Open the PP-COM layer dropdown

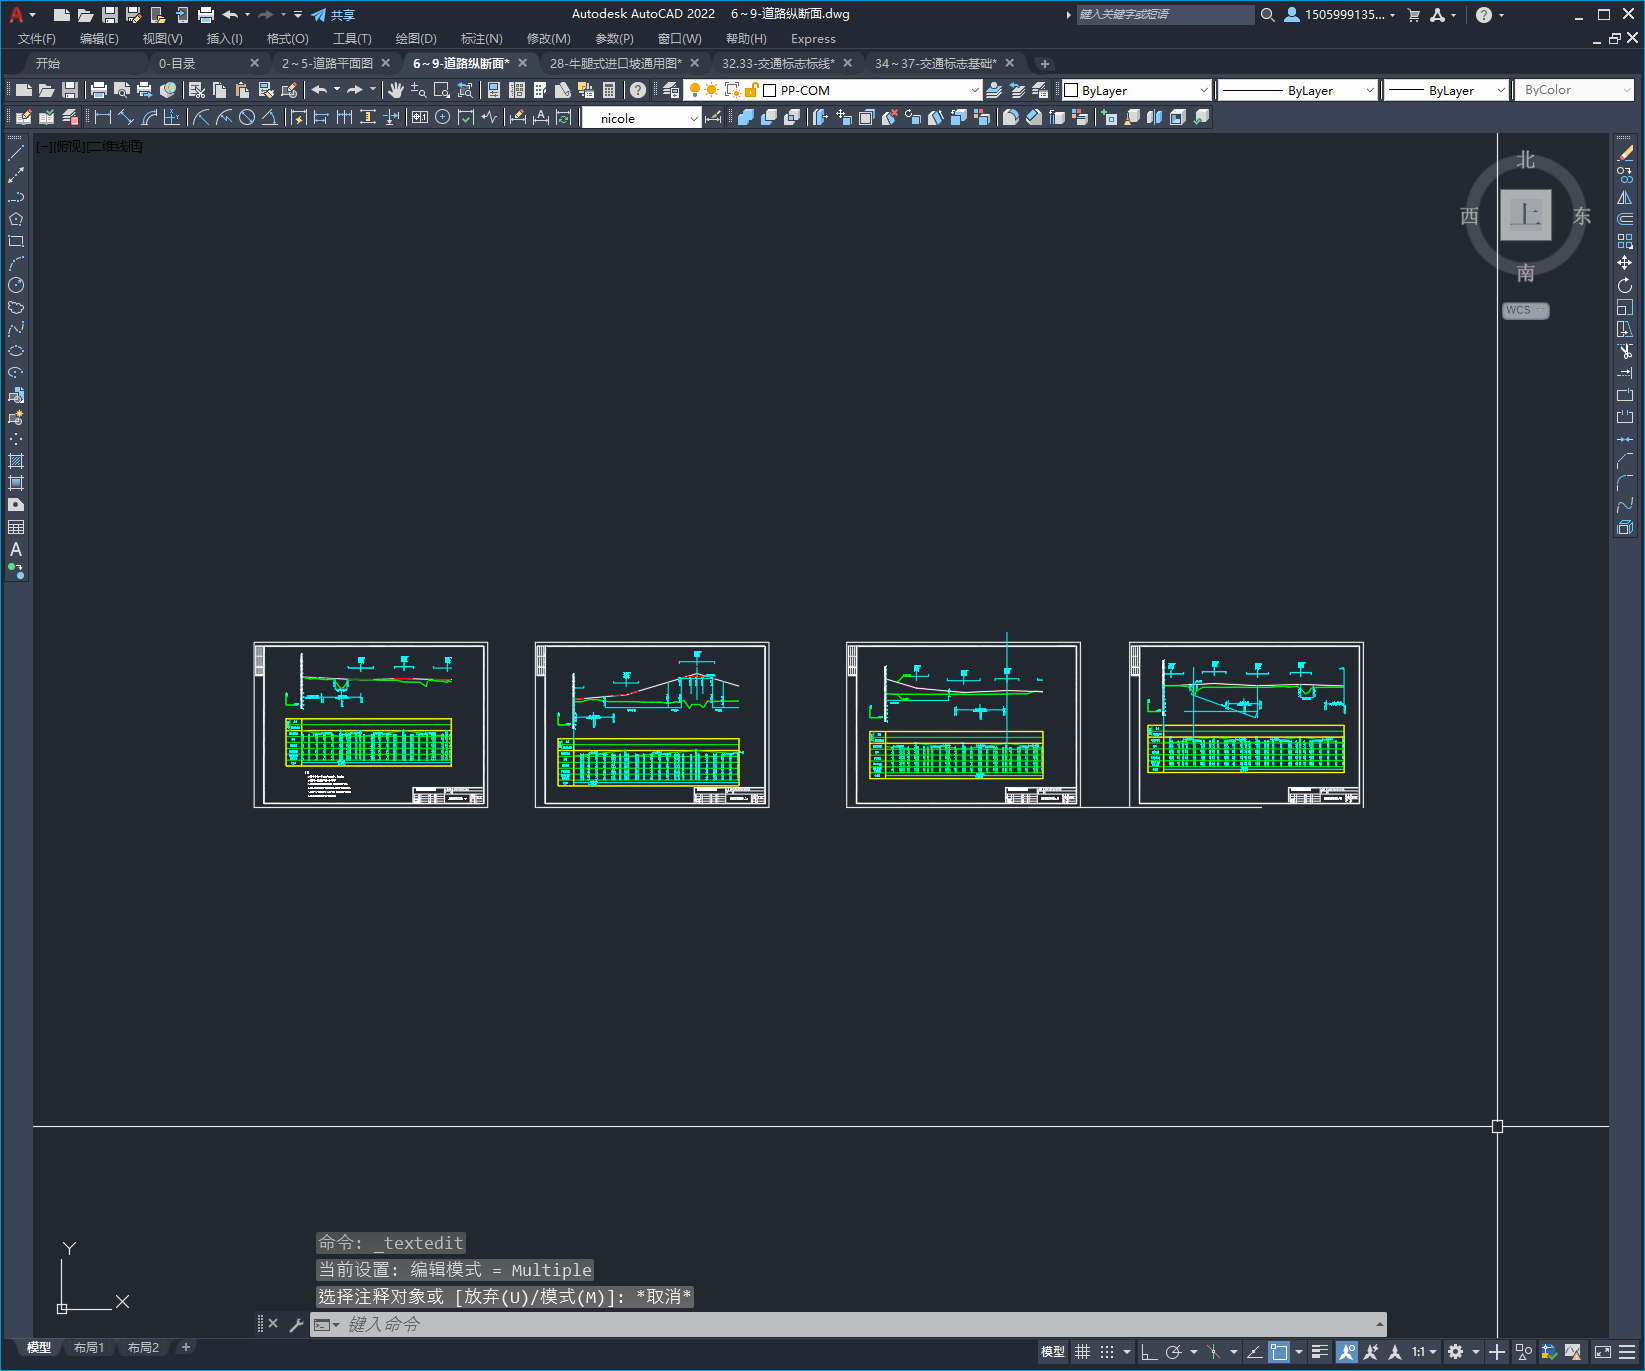(x=832, y=90)
